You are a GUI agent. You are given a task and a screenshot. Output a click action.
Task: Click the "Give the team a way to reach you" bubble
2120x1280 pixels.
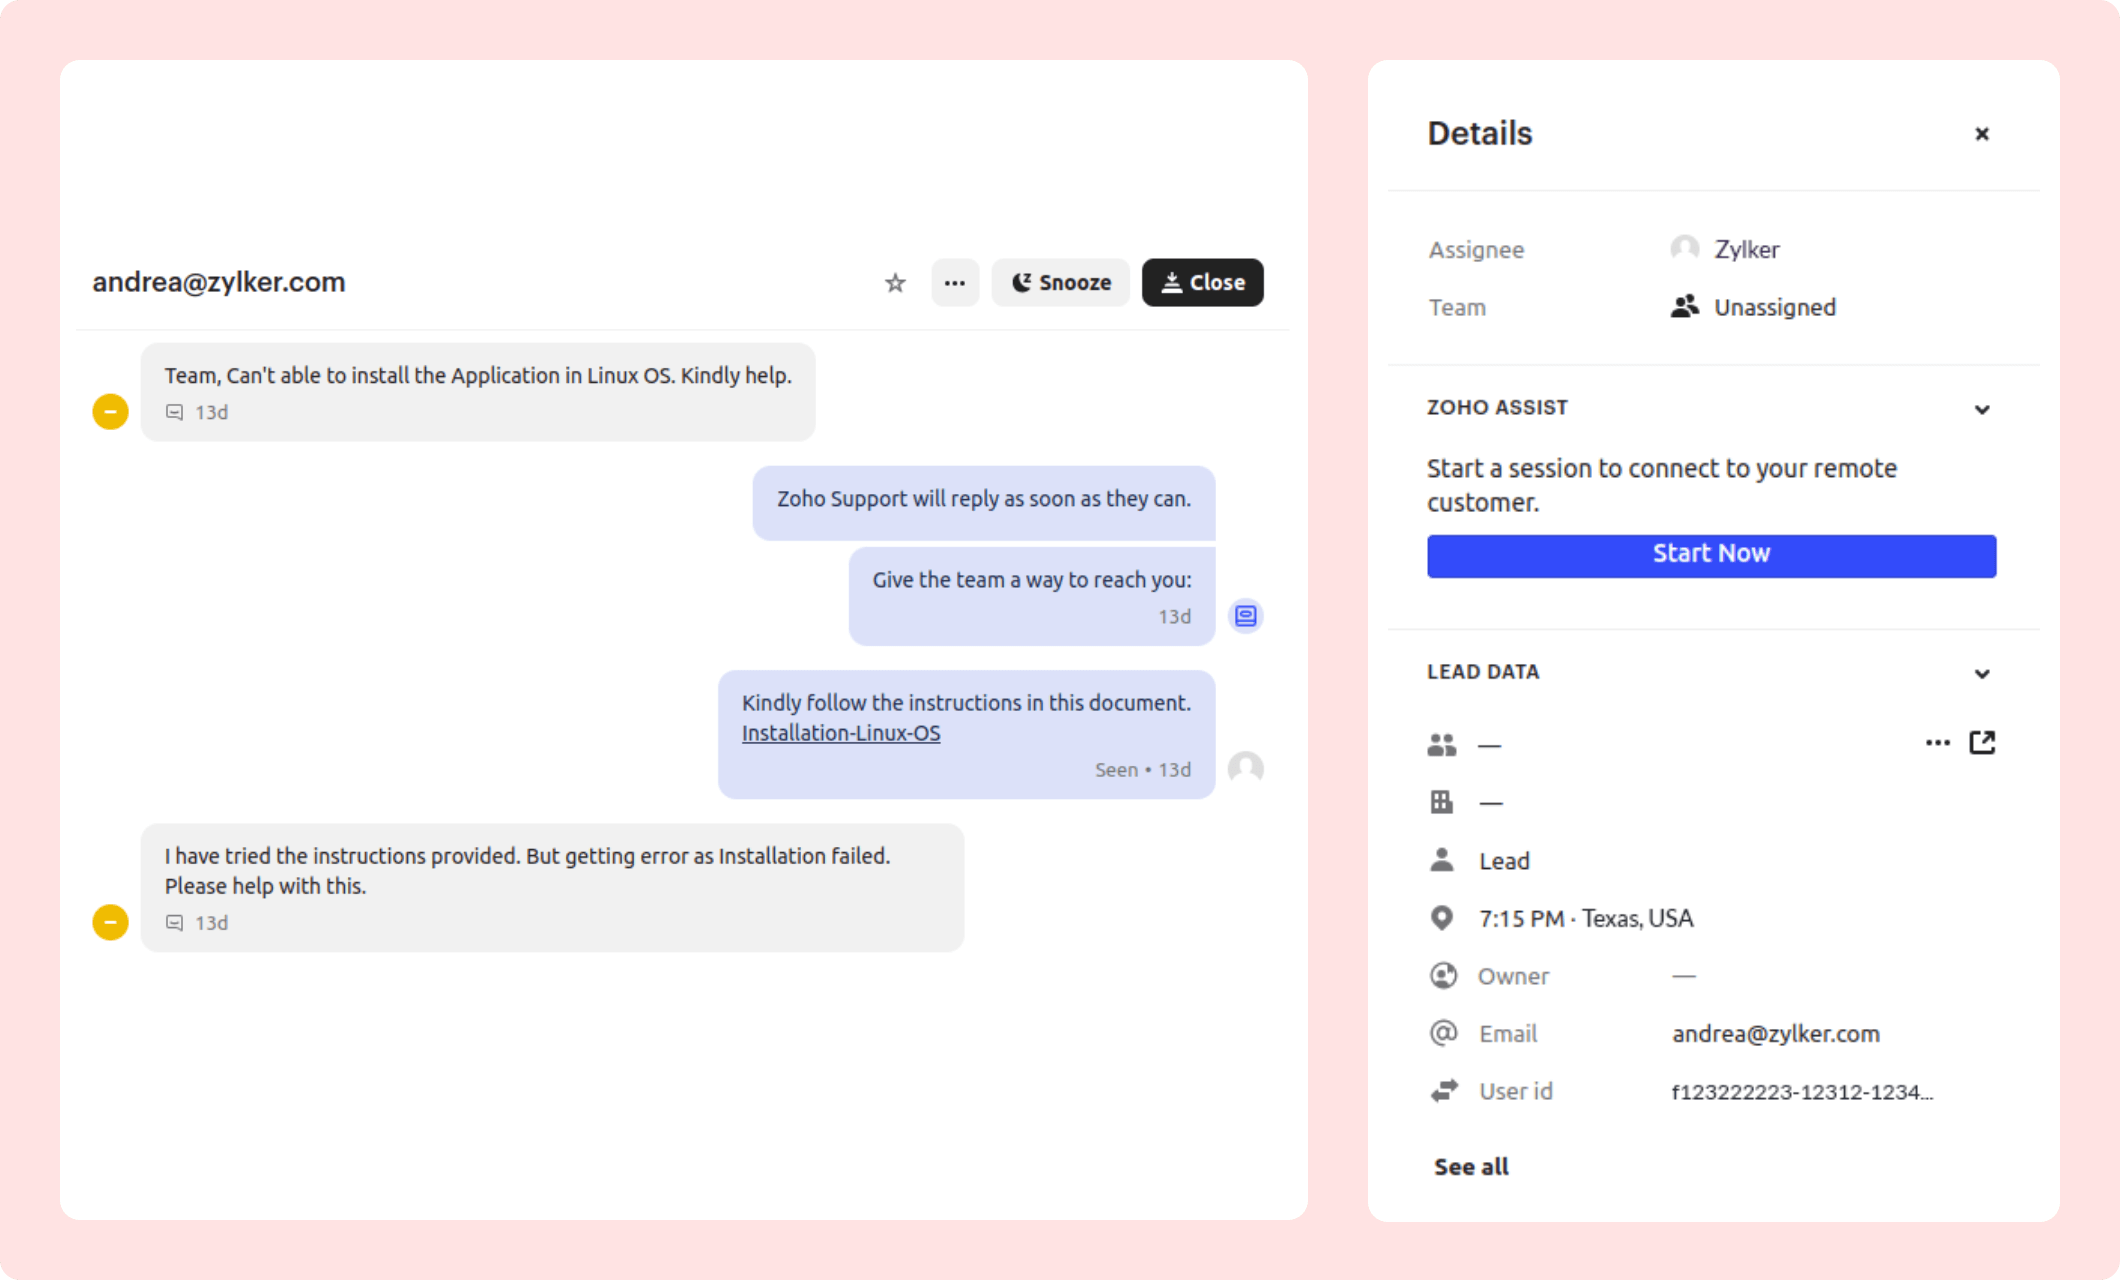(x=1032, y=596)
